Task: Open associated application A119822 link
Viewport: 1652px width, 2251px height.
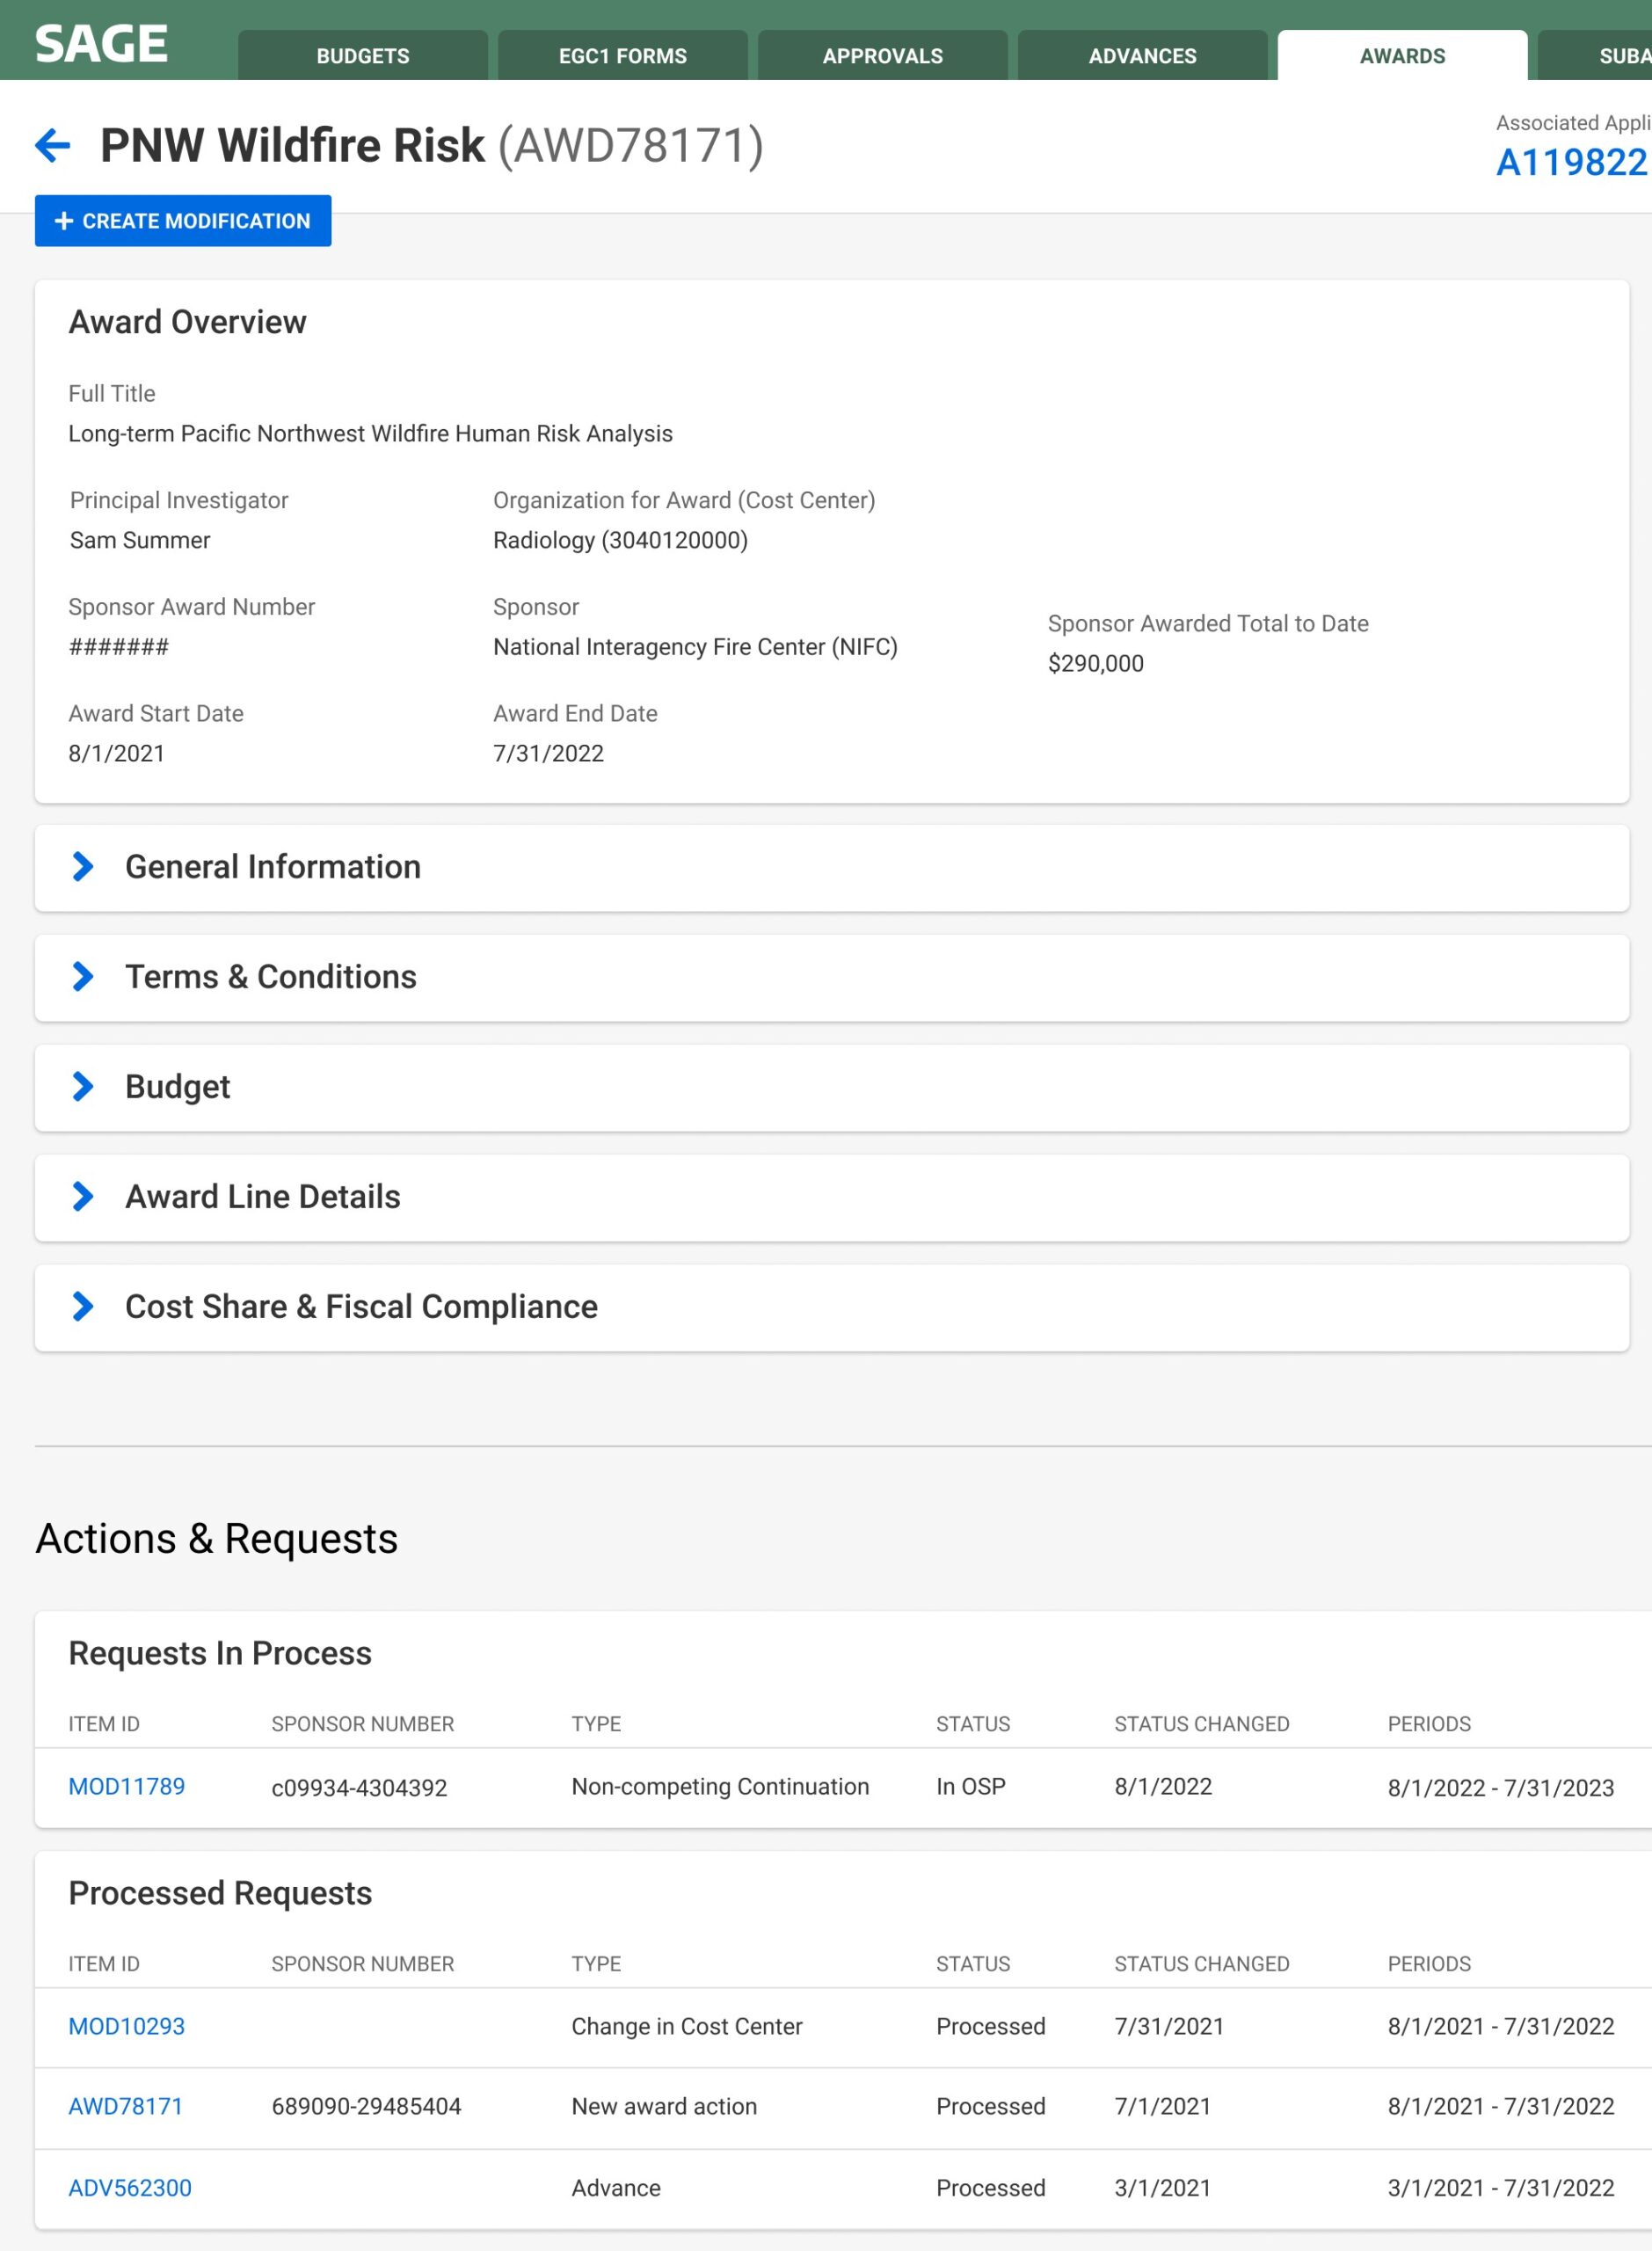Action: coord(1570,162)
